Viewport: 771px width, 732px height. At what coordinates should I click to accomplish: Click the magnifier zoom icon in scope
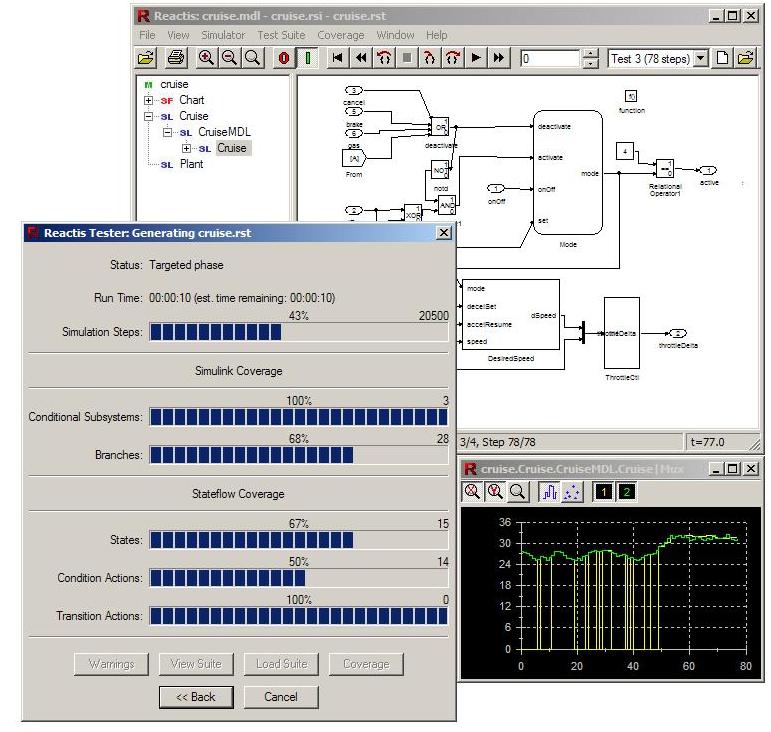(x=517, y=492)
